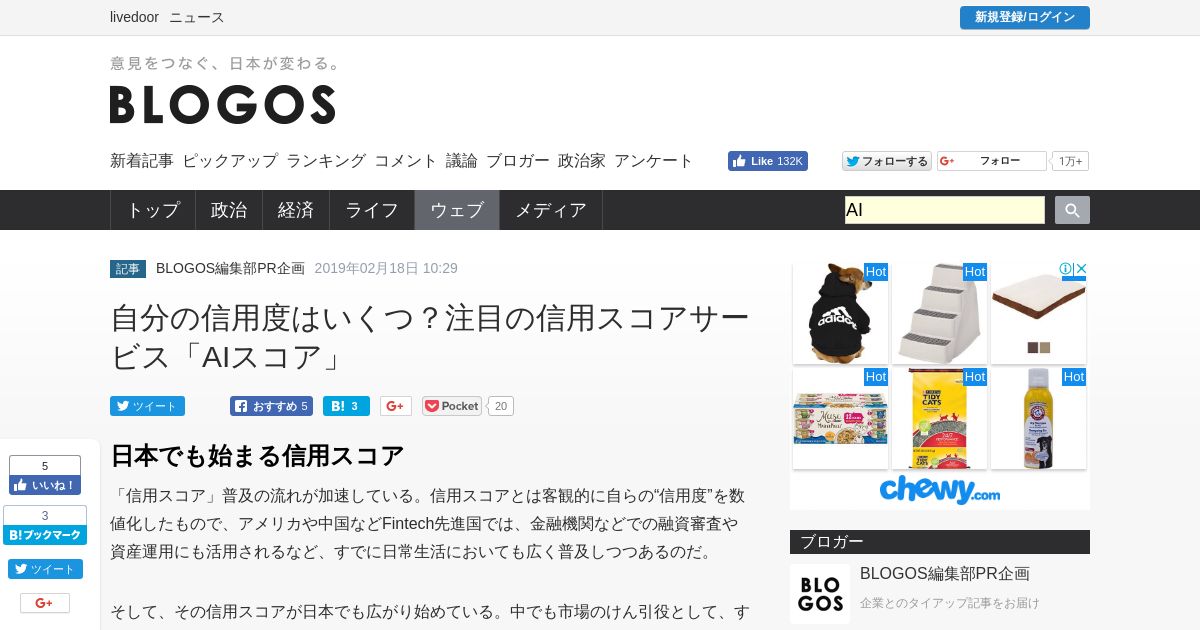Click the Google+ share icon under title

point(396,406)
